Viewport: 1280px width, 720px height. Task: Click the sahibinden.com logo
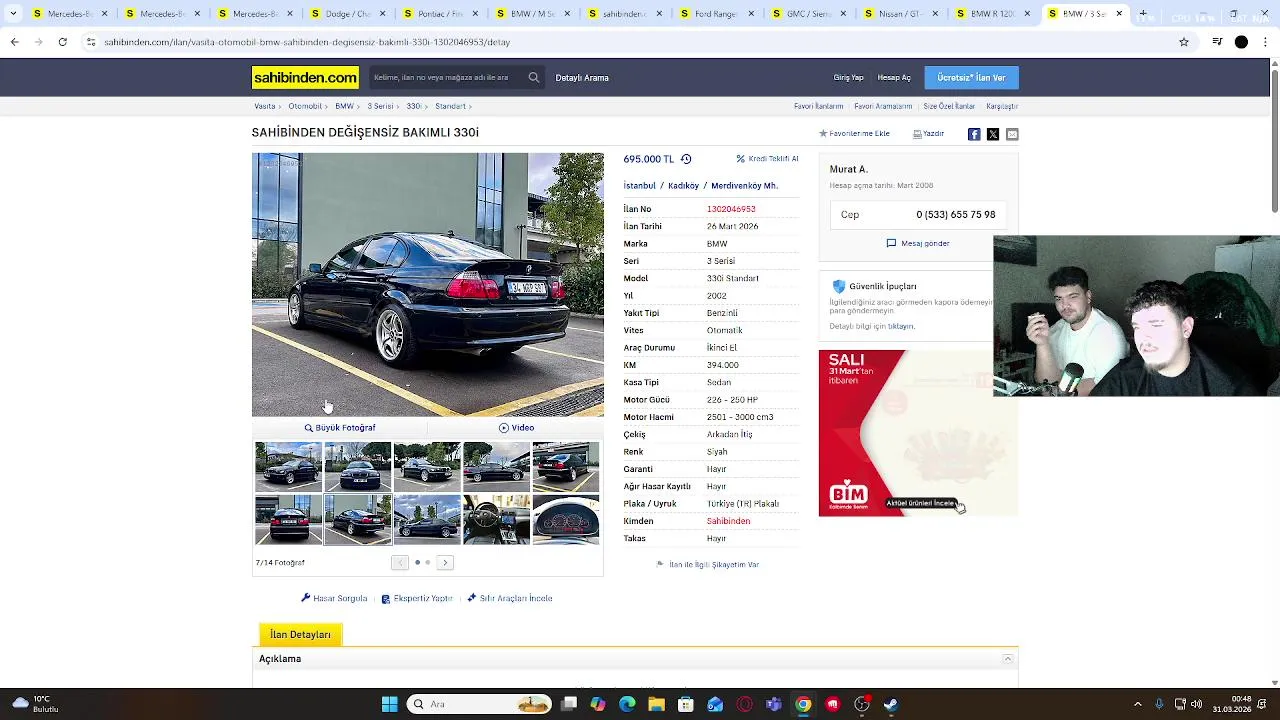pyautogui.click(x=305, y=77)
